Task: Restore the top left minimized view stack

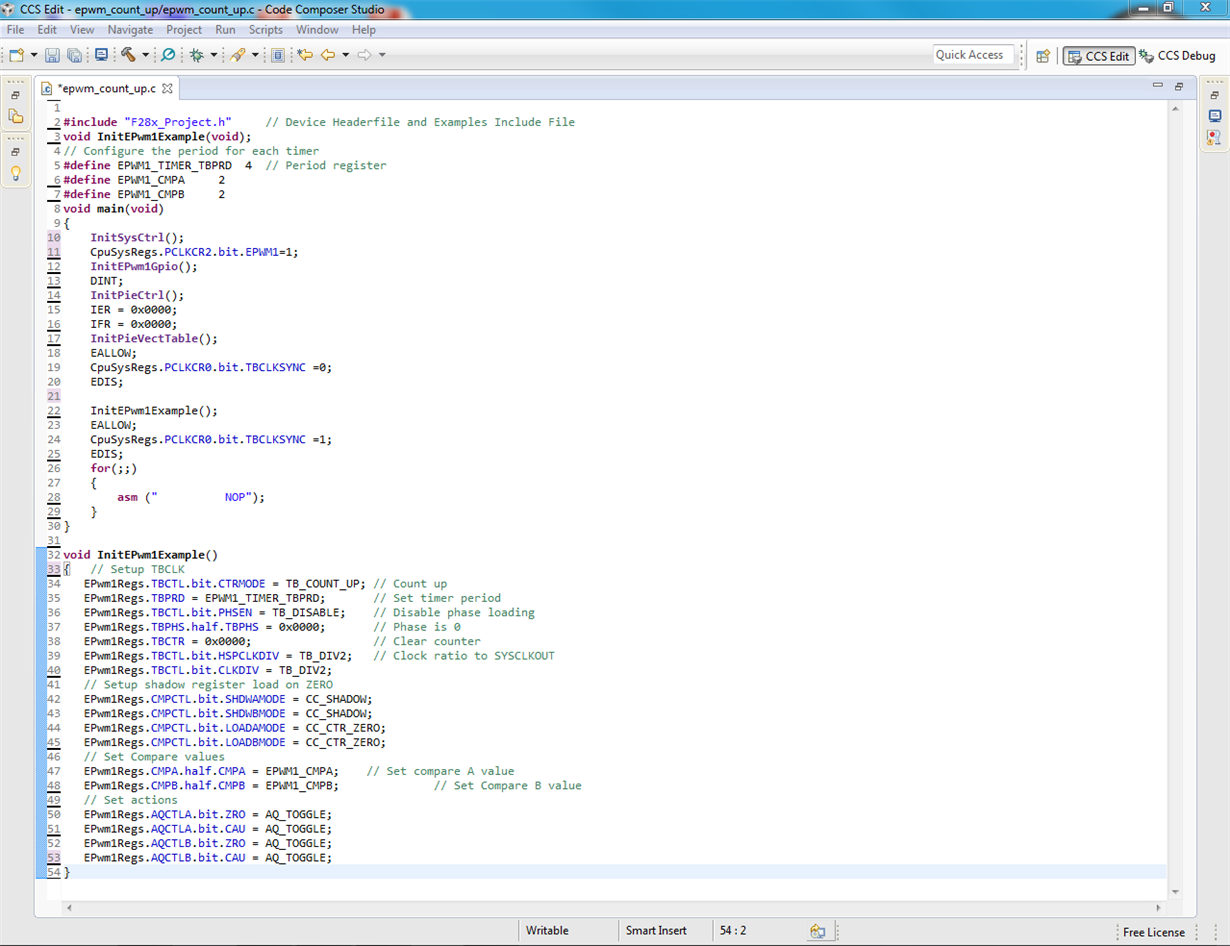Action: (x=16, y=95)
